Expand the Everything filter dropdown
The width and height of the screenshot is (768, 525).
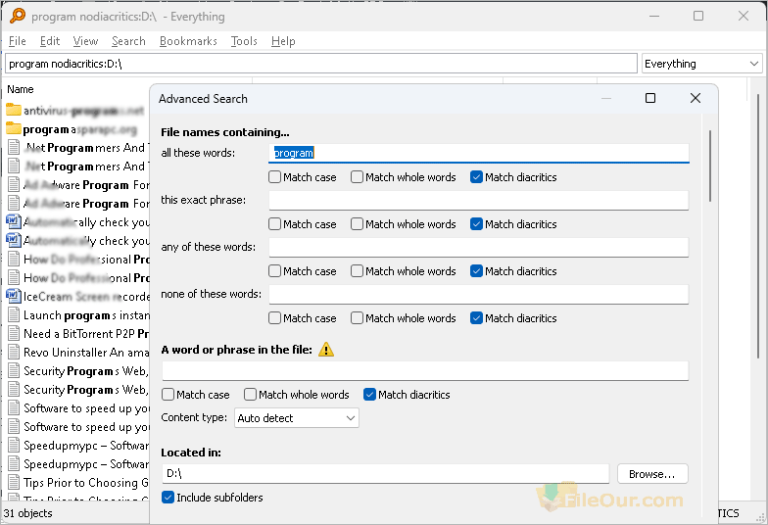[702, 64]
